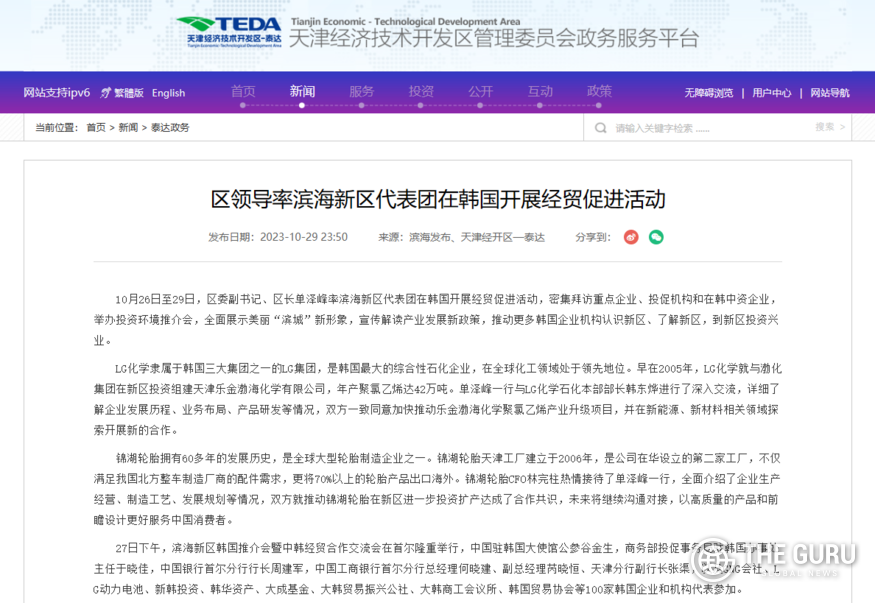Share article to WeChat
875x603 pixels.
(x=656, y=237)
